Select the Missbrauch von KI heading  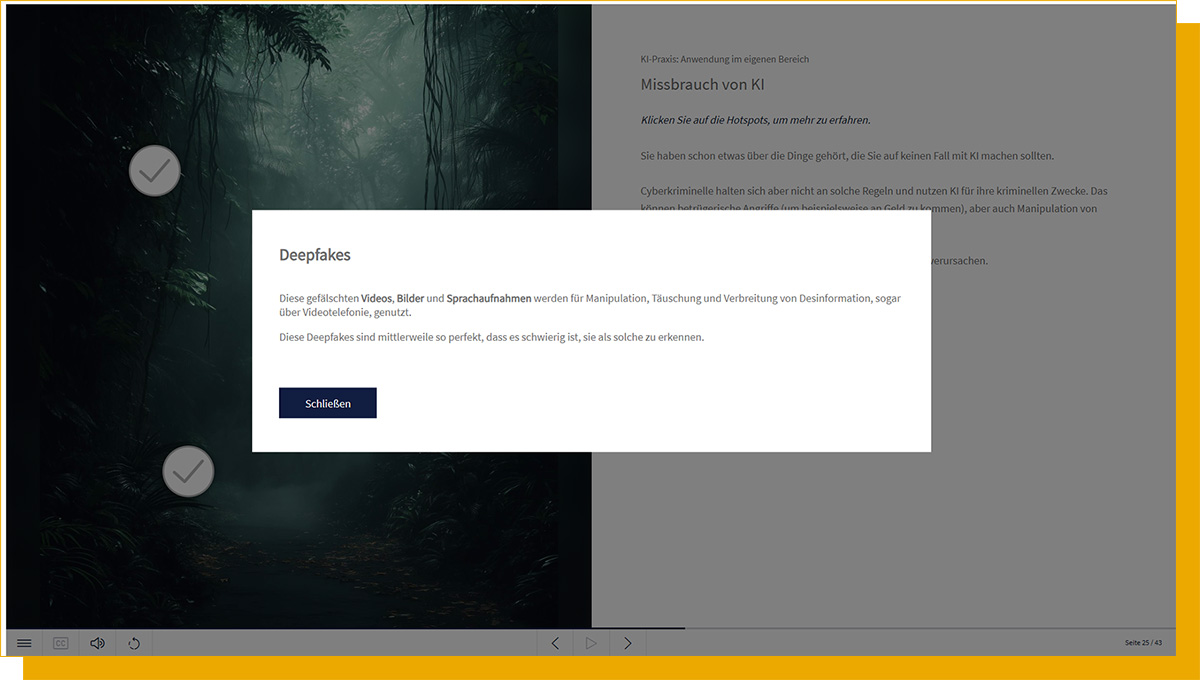[x=701, y=85]
